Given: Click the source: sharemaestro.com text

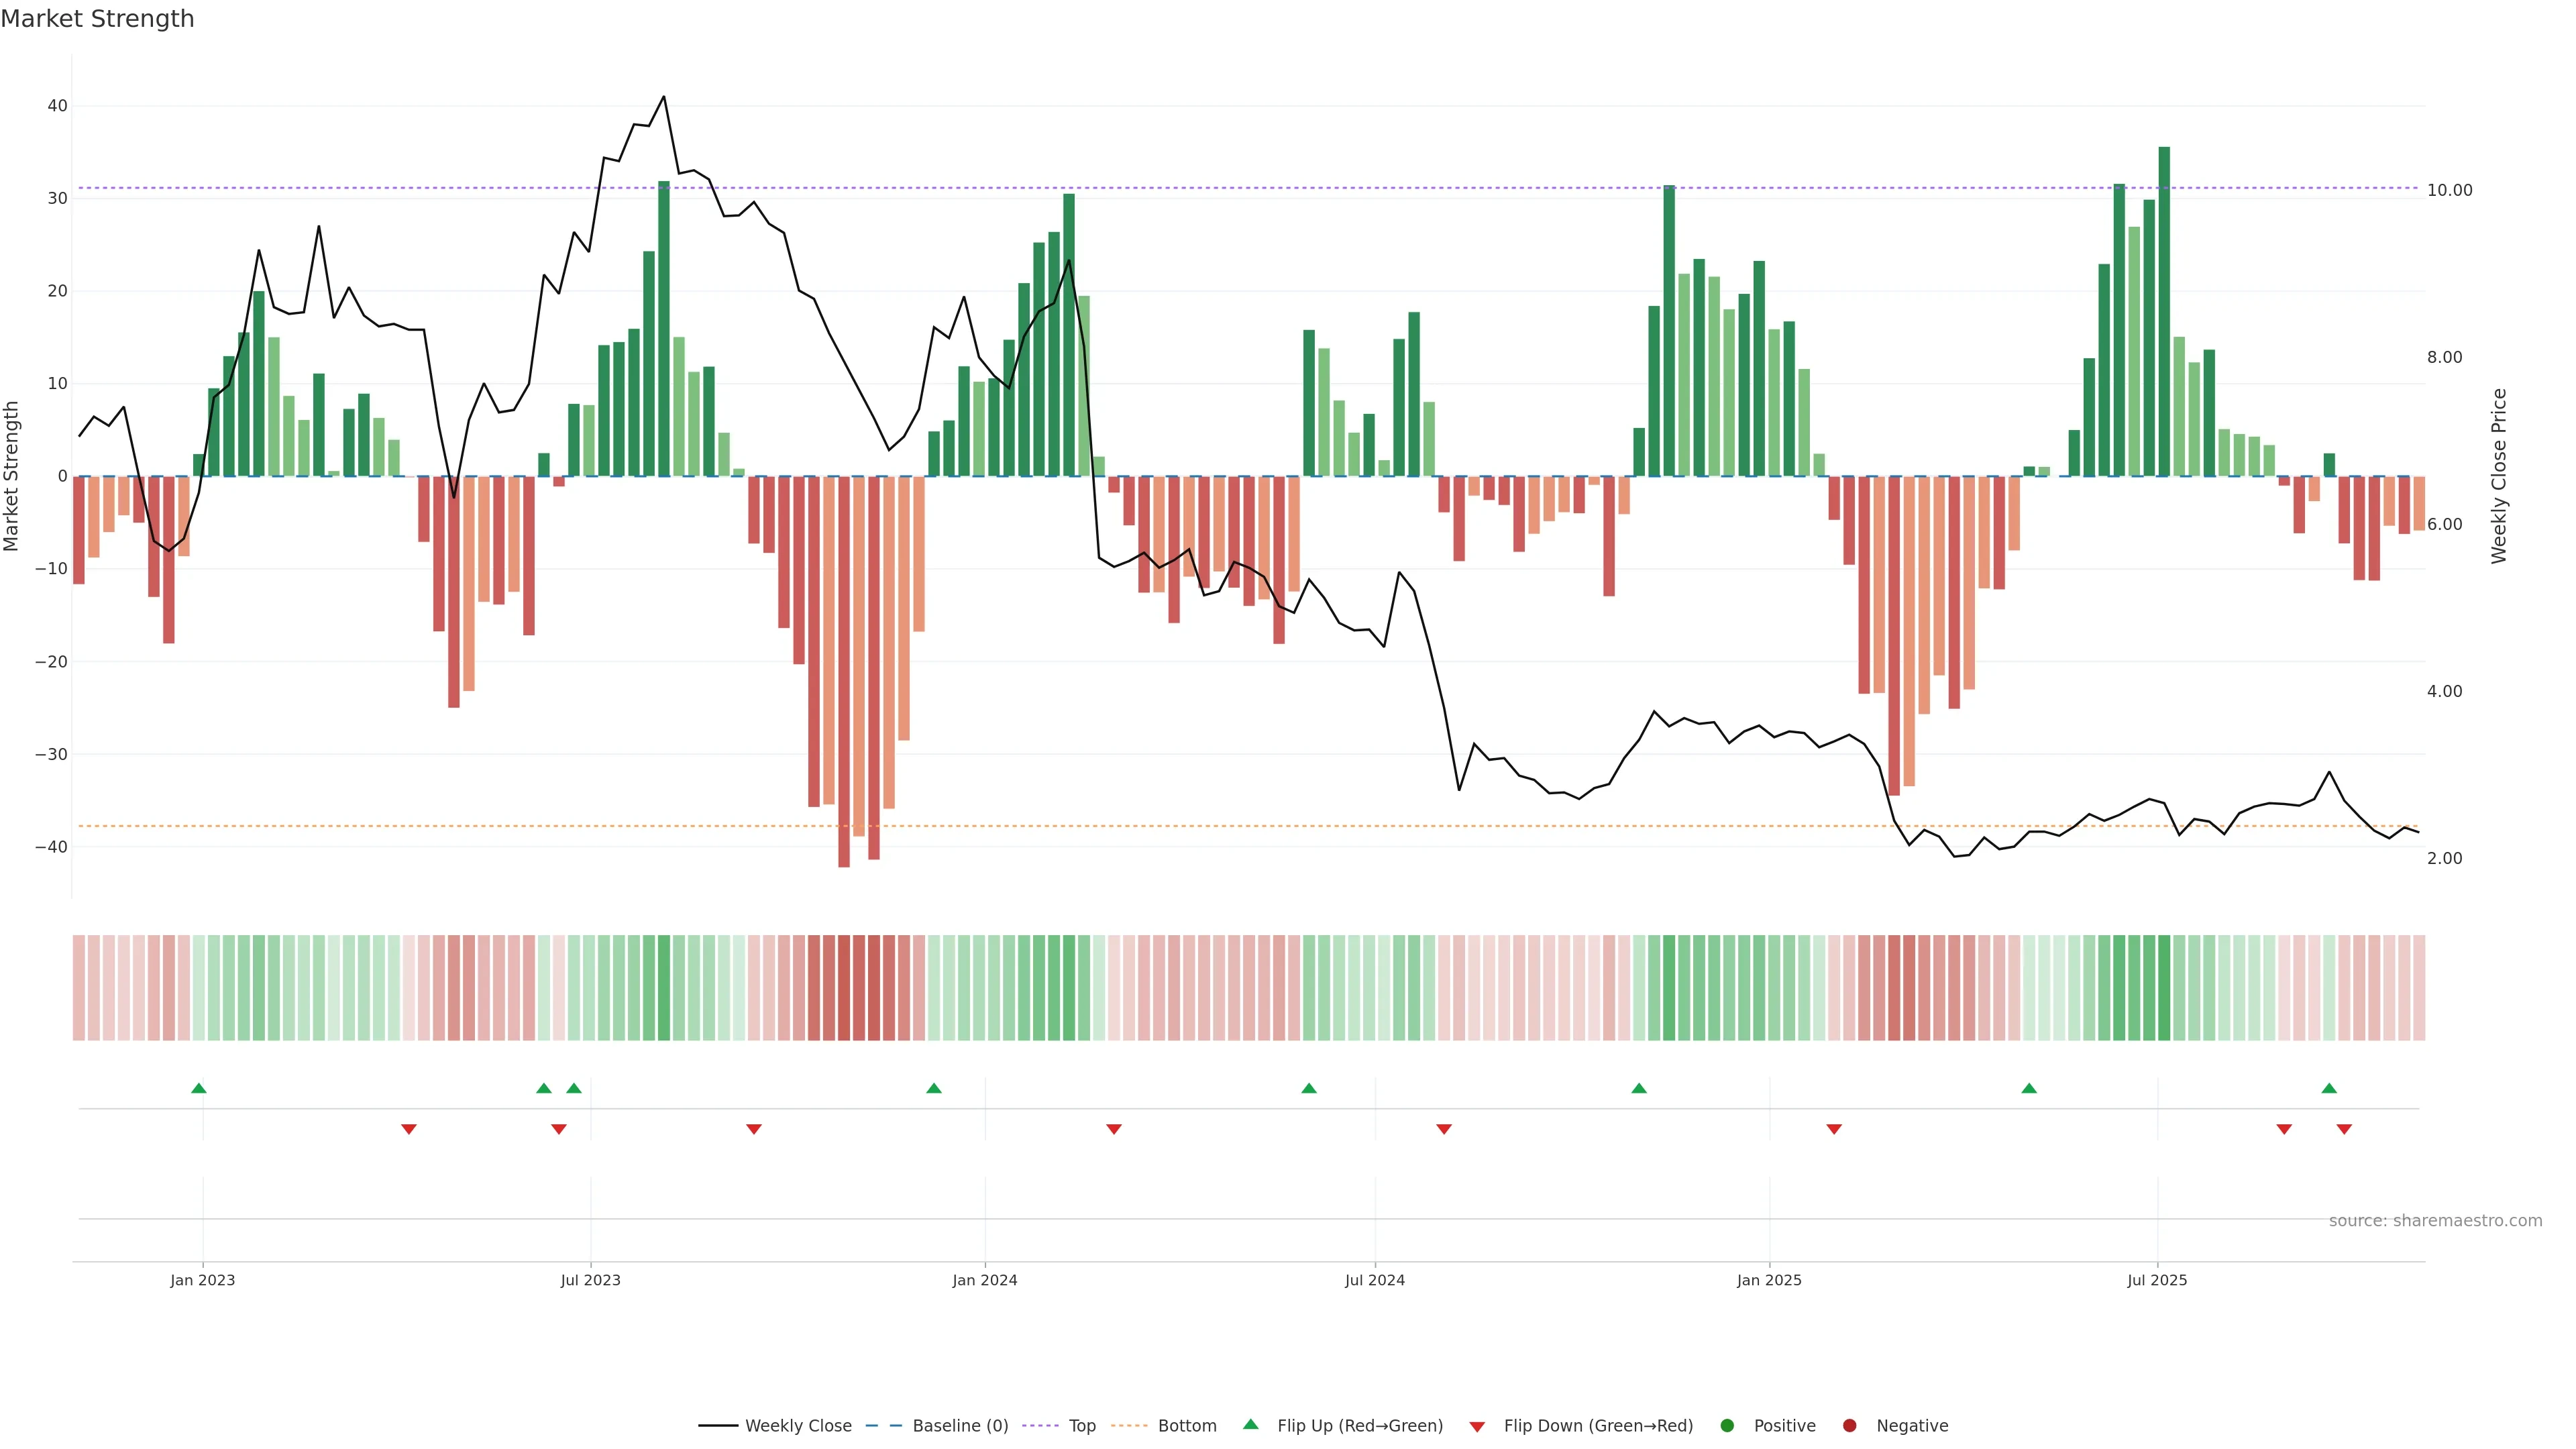Looking at the screenshot, I should 2435,1221.
